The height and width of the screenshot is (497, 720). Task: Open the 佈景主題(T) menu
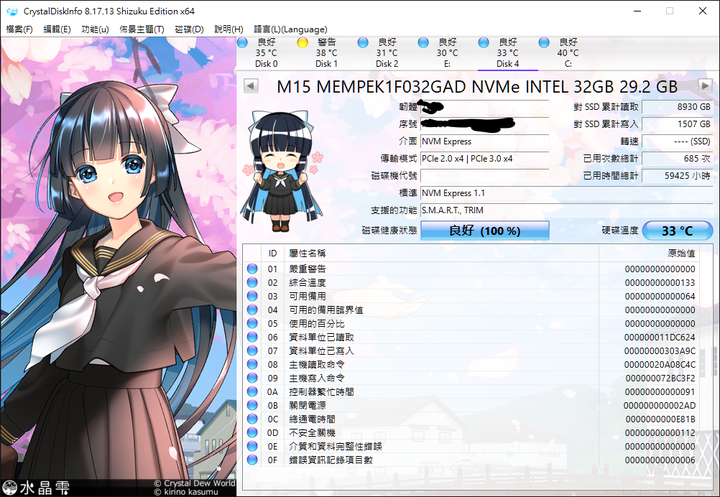point(141,29)
